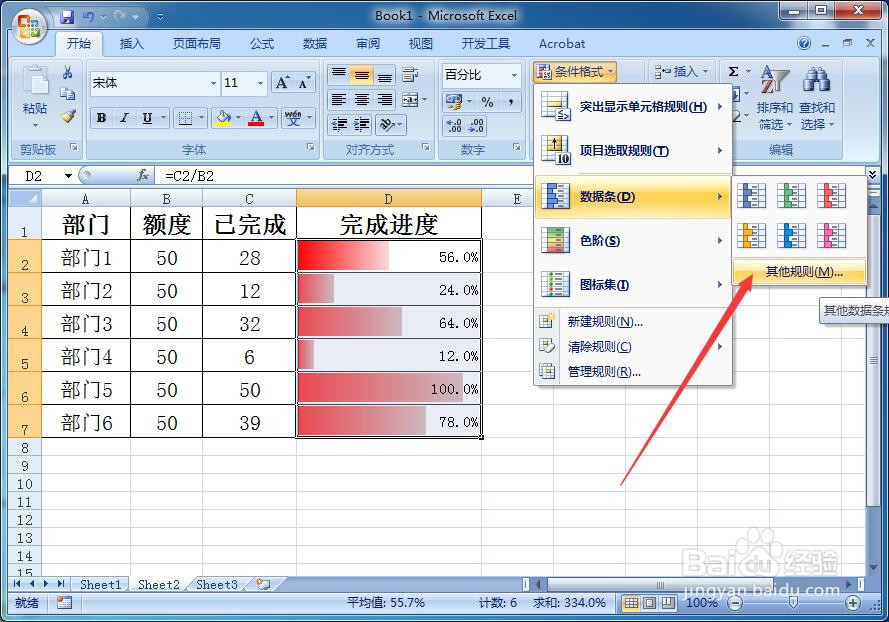The width and height of the screenshot is (889, 622).
Task: Open the 百分比 number format combo box
Action: (480, 74)
